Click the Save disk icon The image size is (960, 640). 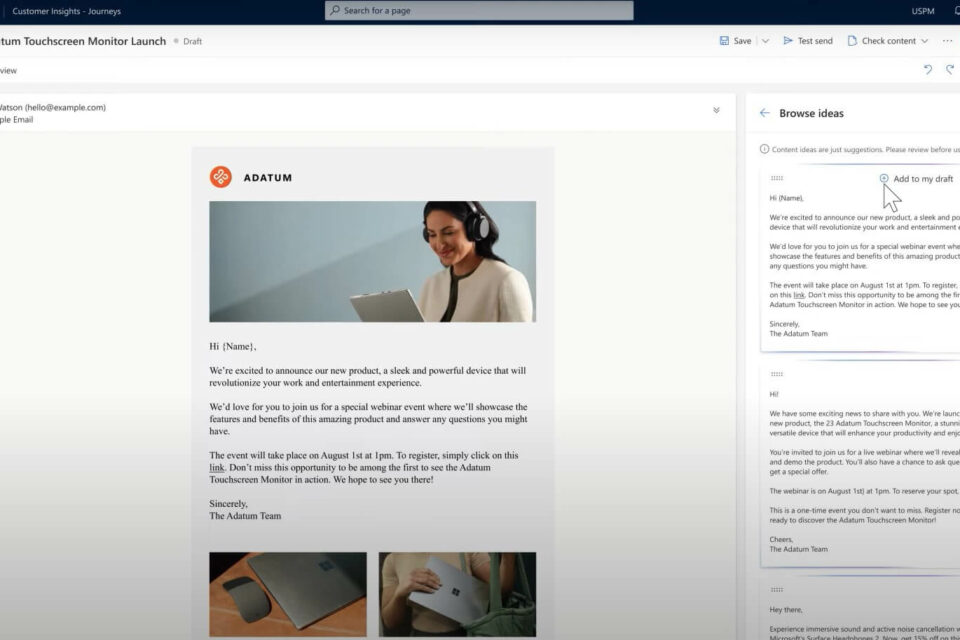pyautogui.click(x=724, y=41)
